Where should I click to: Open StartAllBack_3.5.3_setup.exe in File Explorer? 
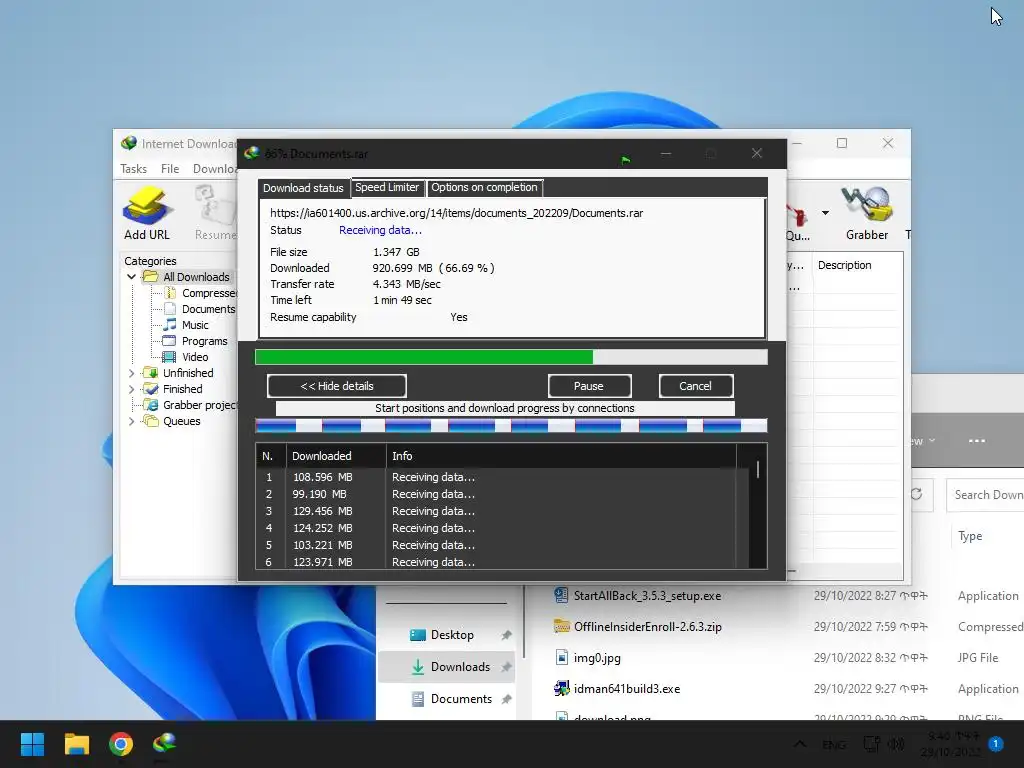(647, 596)
